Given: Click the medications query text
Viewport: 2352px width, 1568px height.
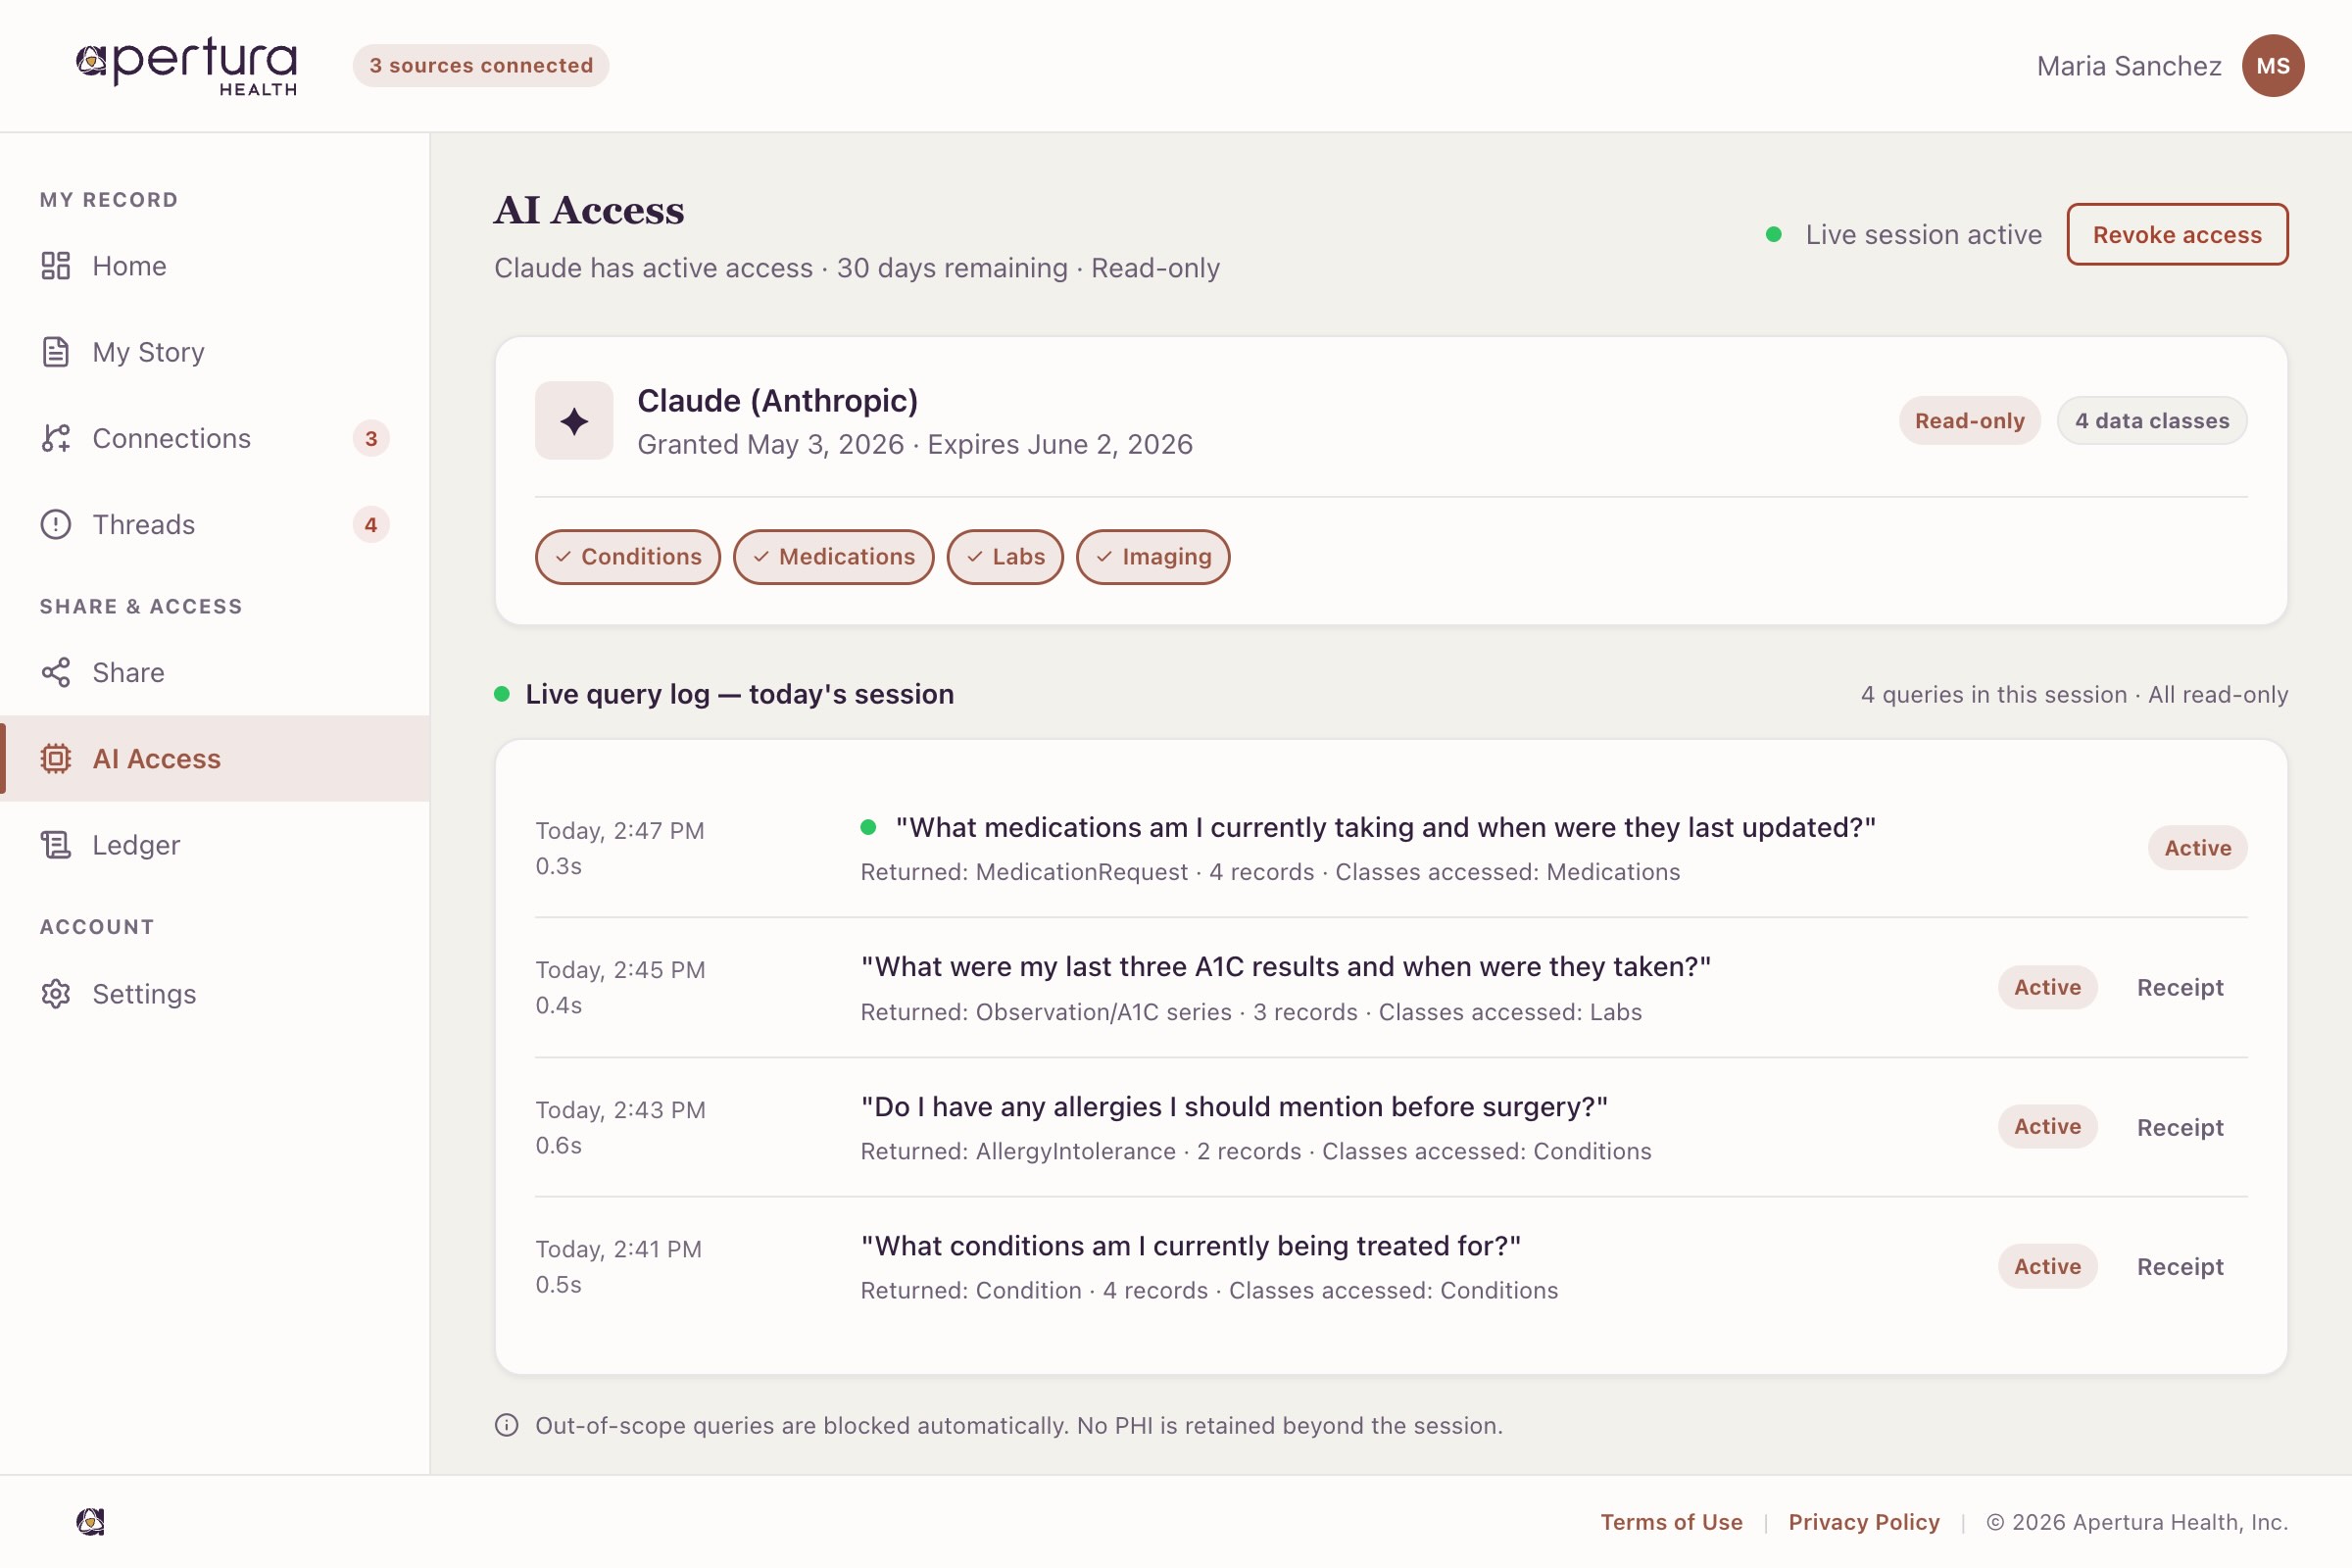Looking at the screenshot, I should click(x=1385, y=827).
